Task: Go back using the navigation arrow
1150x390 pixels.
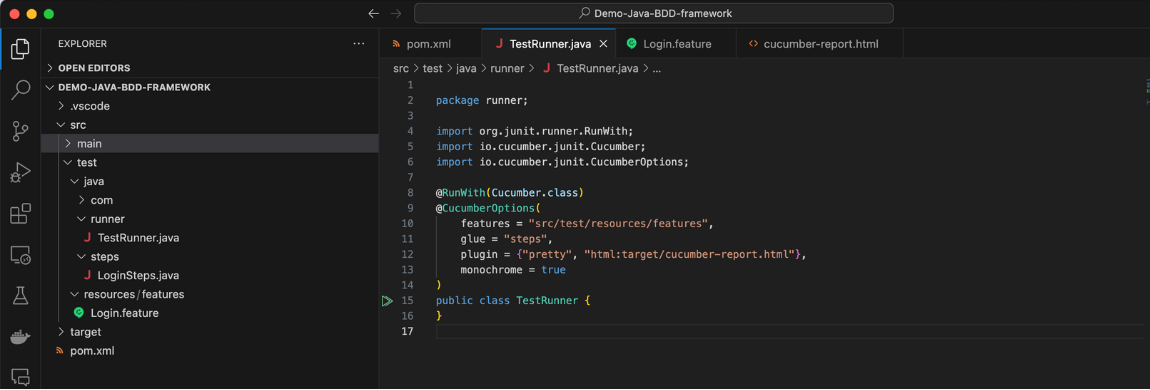Action: (374, 13)
